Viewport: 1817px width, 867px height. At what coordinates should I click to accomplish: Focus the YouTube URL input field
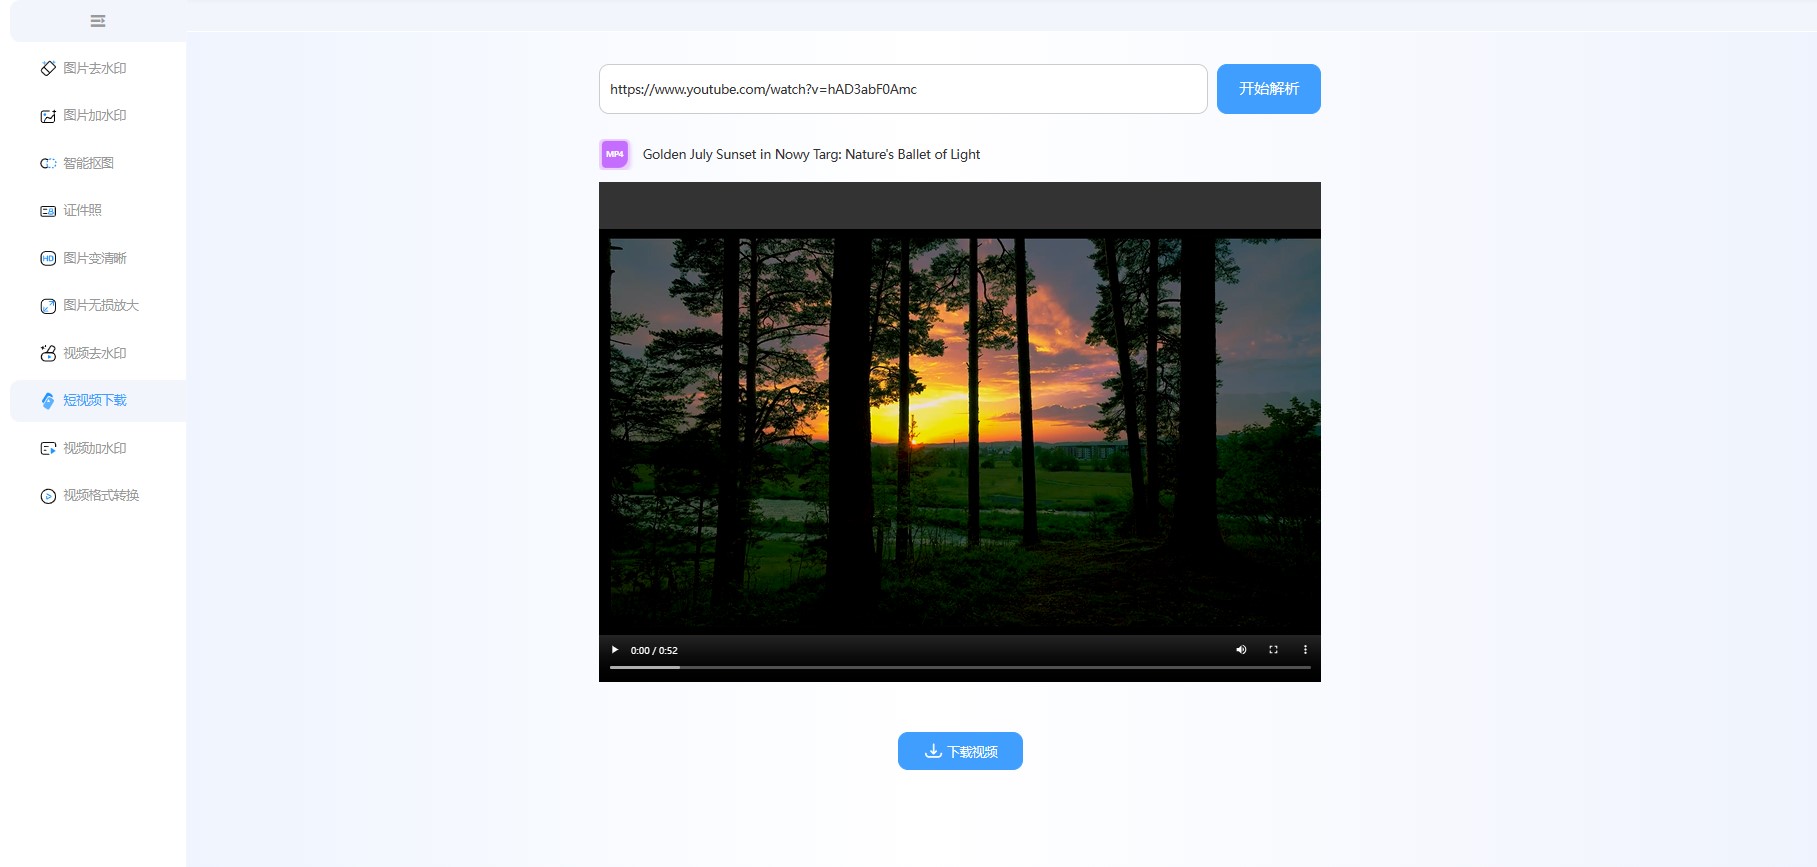pos(903,89)
